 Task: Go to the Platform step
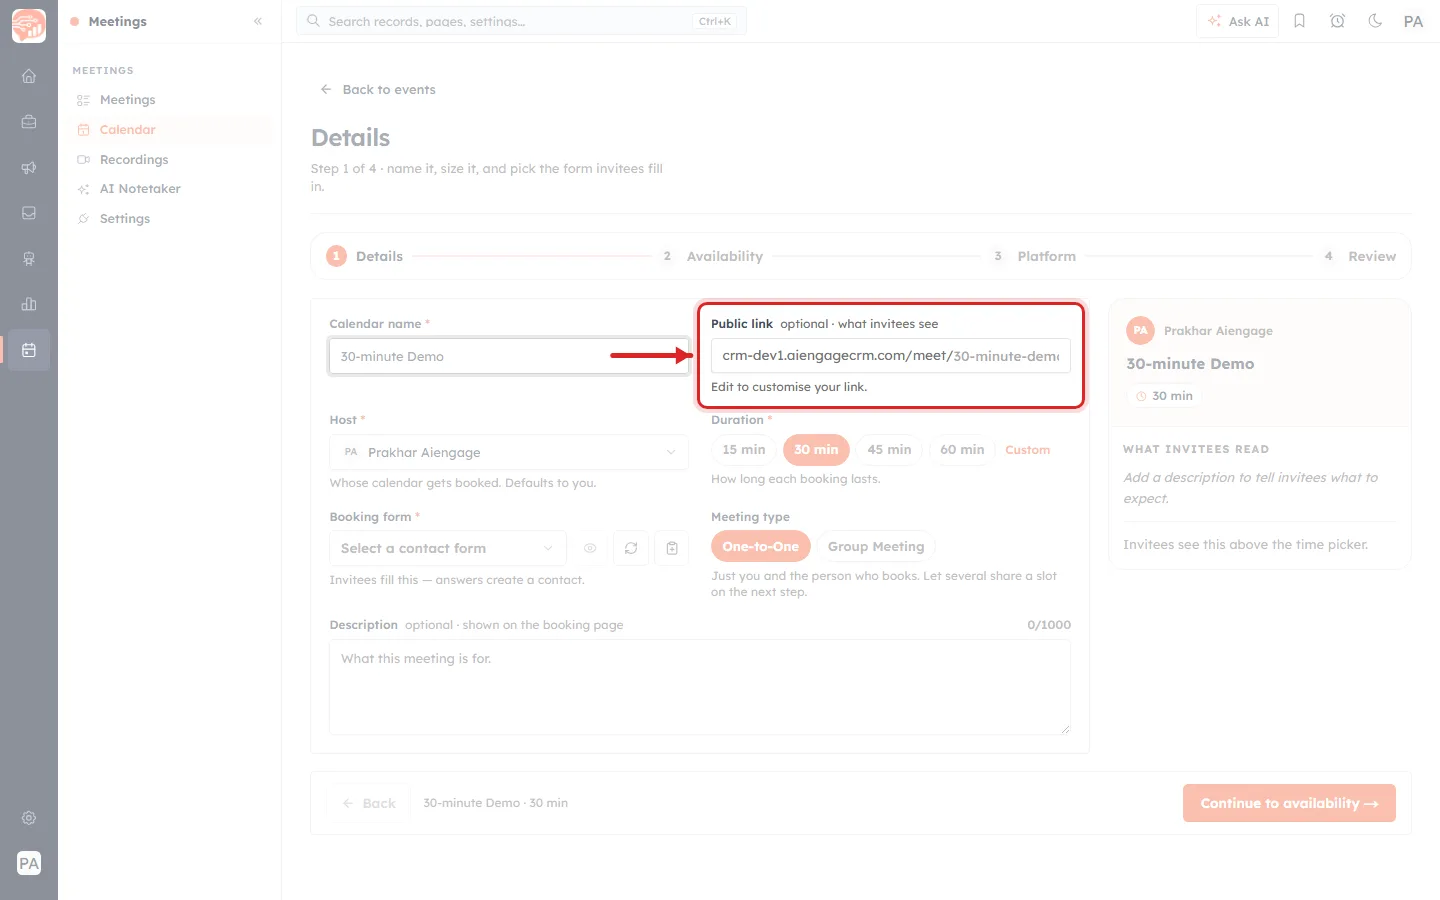pos(1034,256)
